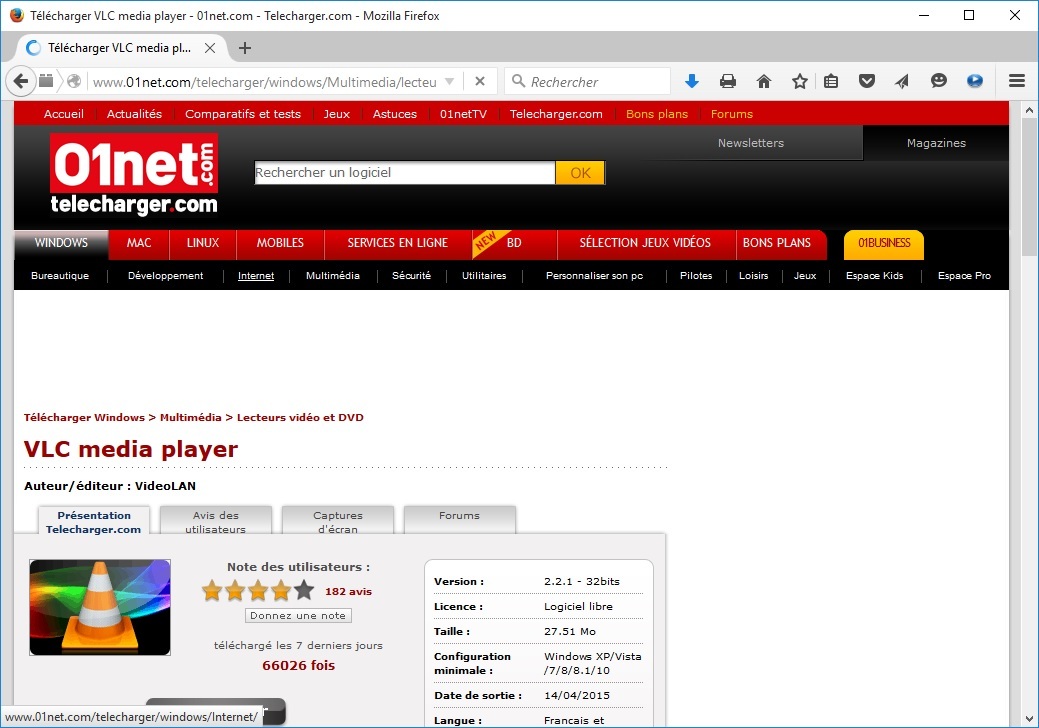Switch to the Forums product tab
This screenshot has height=728, width=1039.
point(459,521)
